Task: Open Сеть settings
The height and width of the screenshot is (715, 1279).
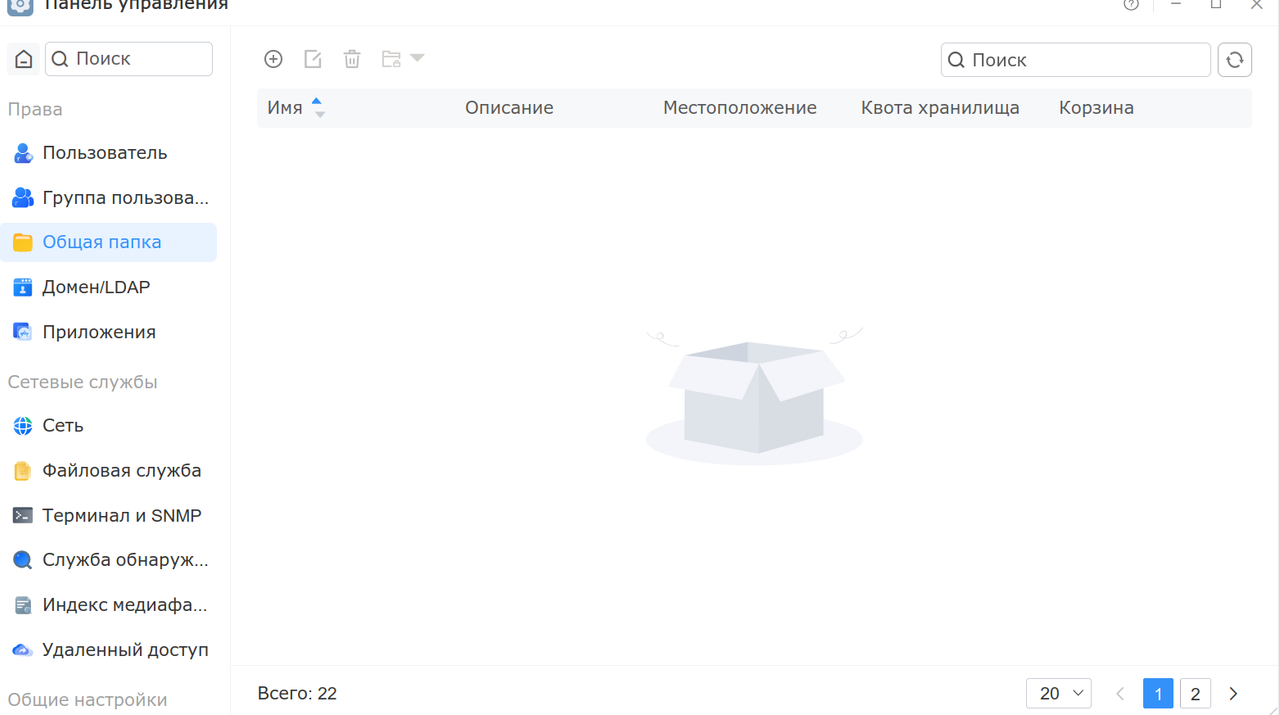Action: [108, 426]
